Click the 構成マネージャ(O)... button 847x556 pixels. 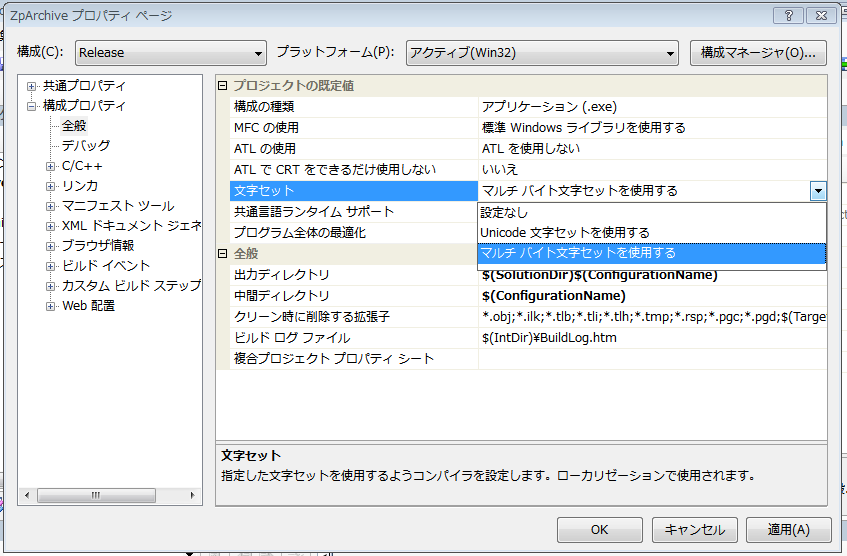[x=758, y=53]
